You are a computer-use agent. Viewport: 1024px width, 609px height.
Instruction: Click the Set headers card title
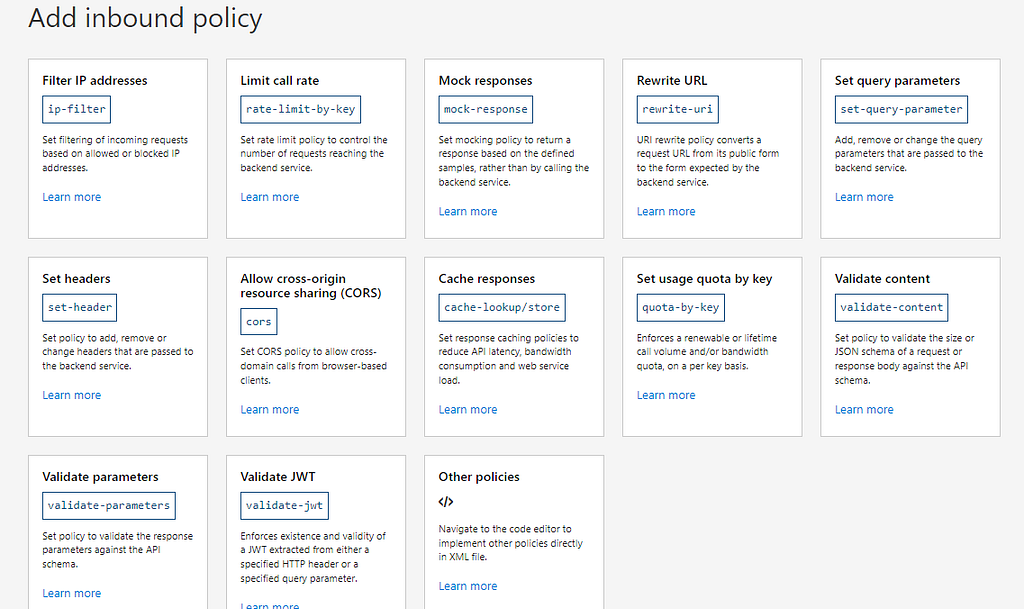pos(76,279)
